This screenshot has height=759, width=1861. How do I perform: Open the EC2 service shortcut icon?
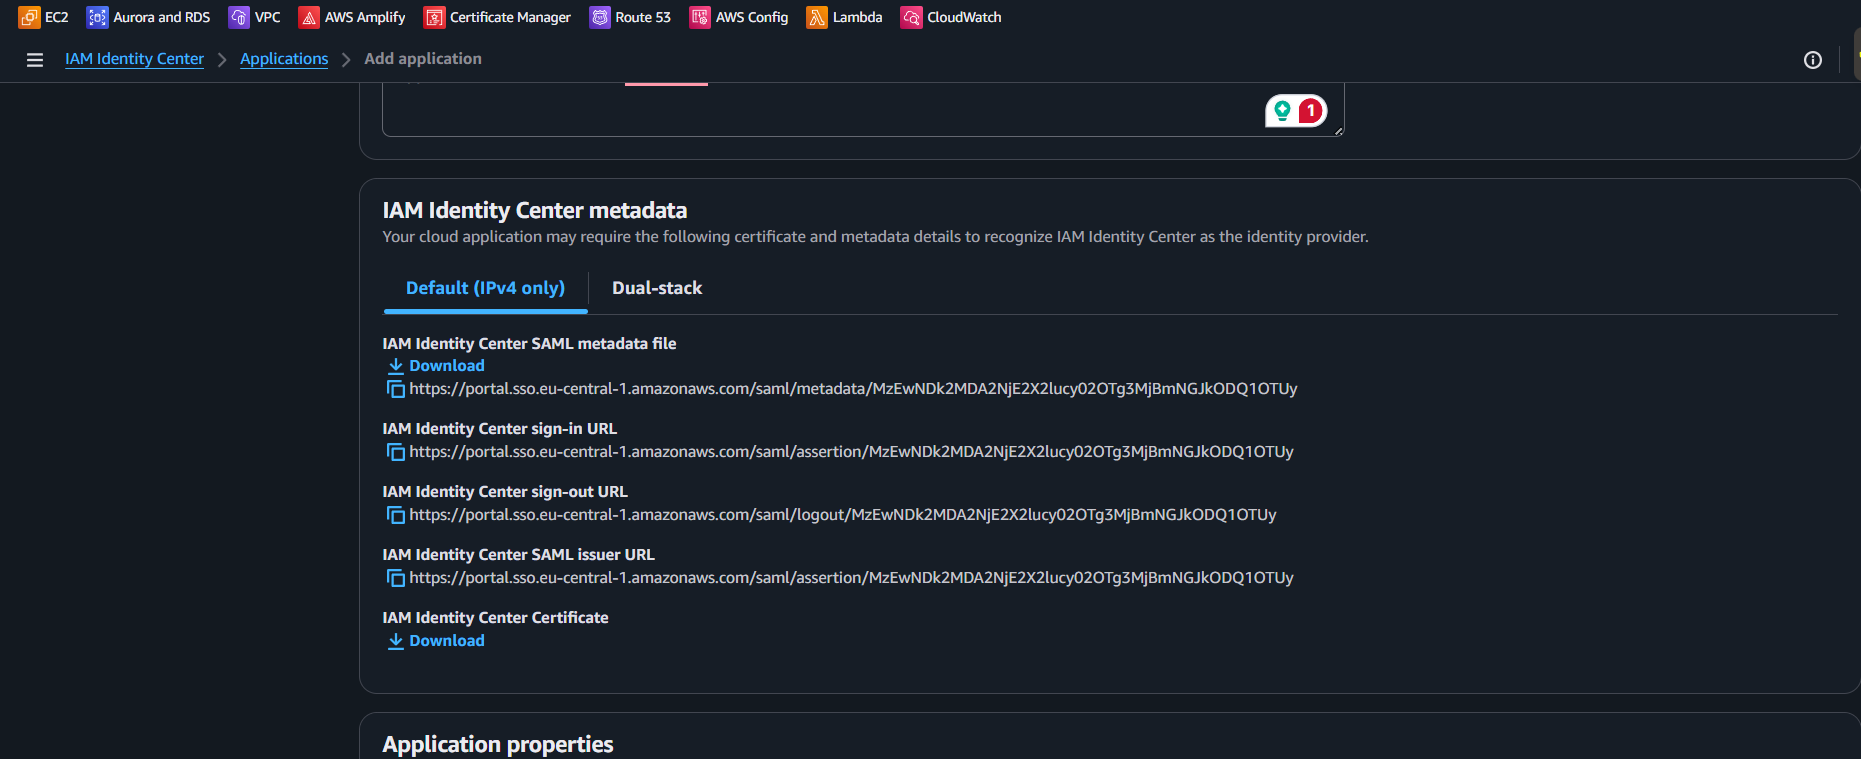(x=29, y=17)
